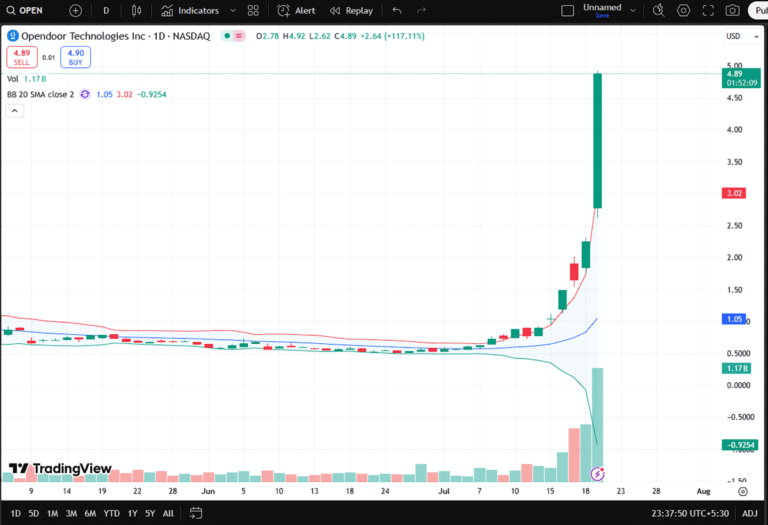Image resolution: width=768 pixels, height=525 pixels.
Task: Select the BB 20 SMA close 2 legend
Action: pyautogui.click(x=41, y=95)
